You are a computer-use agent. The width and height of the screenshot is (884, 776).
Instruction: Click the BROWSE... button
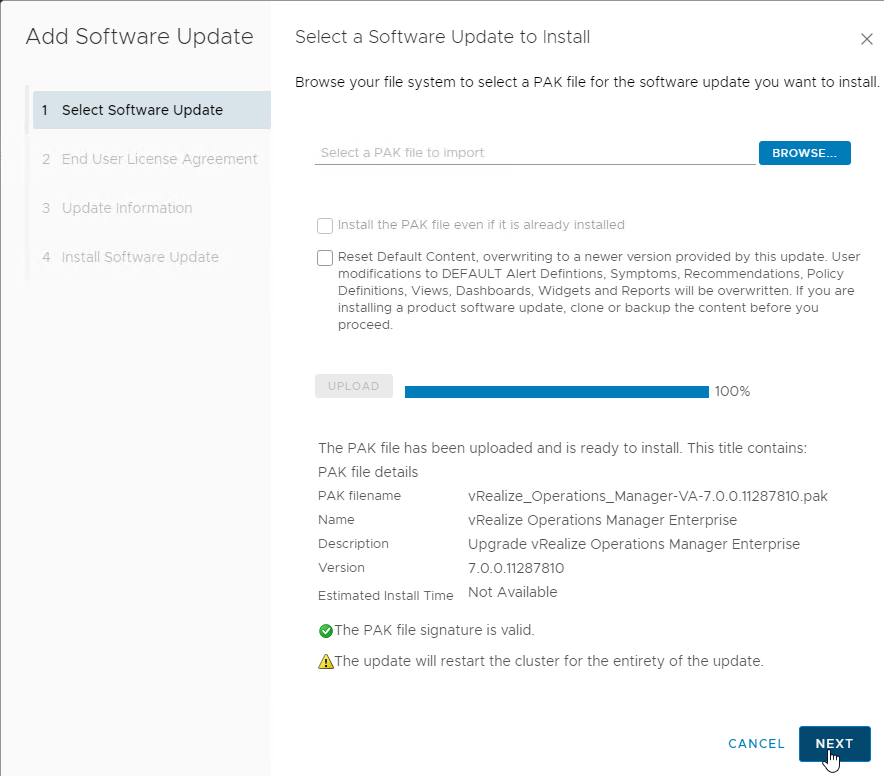point(805,153)
